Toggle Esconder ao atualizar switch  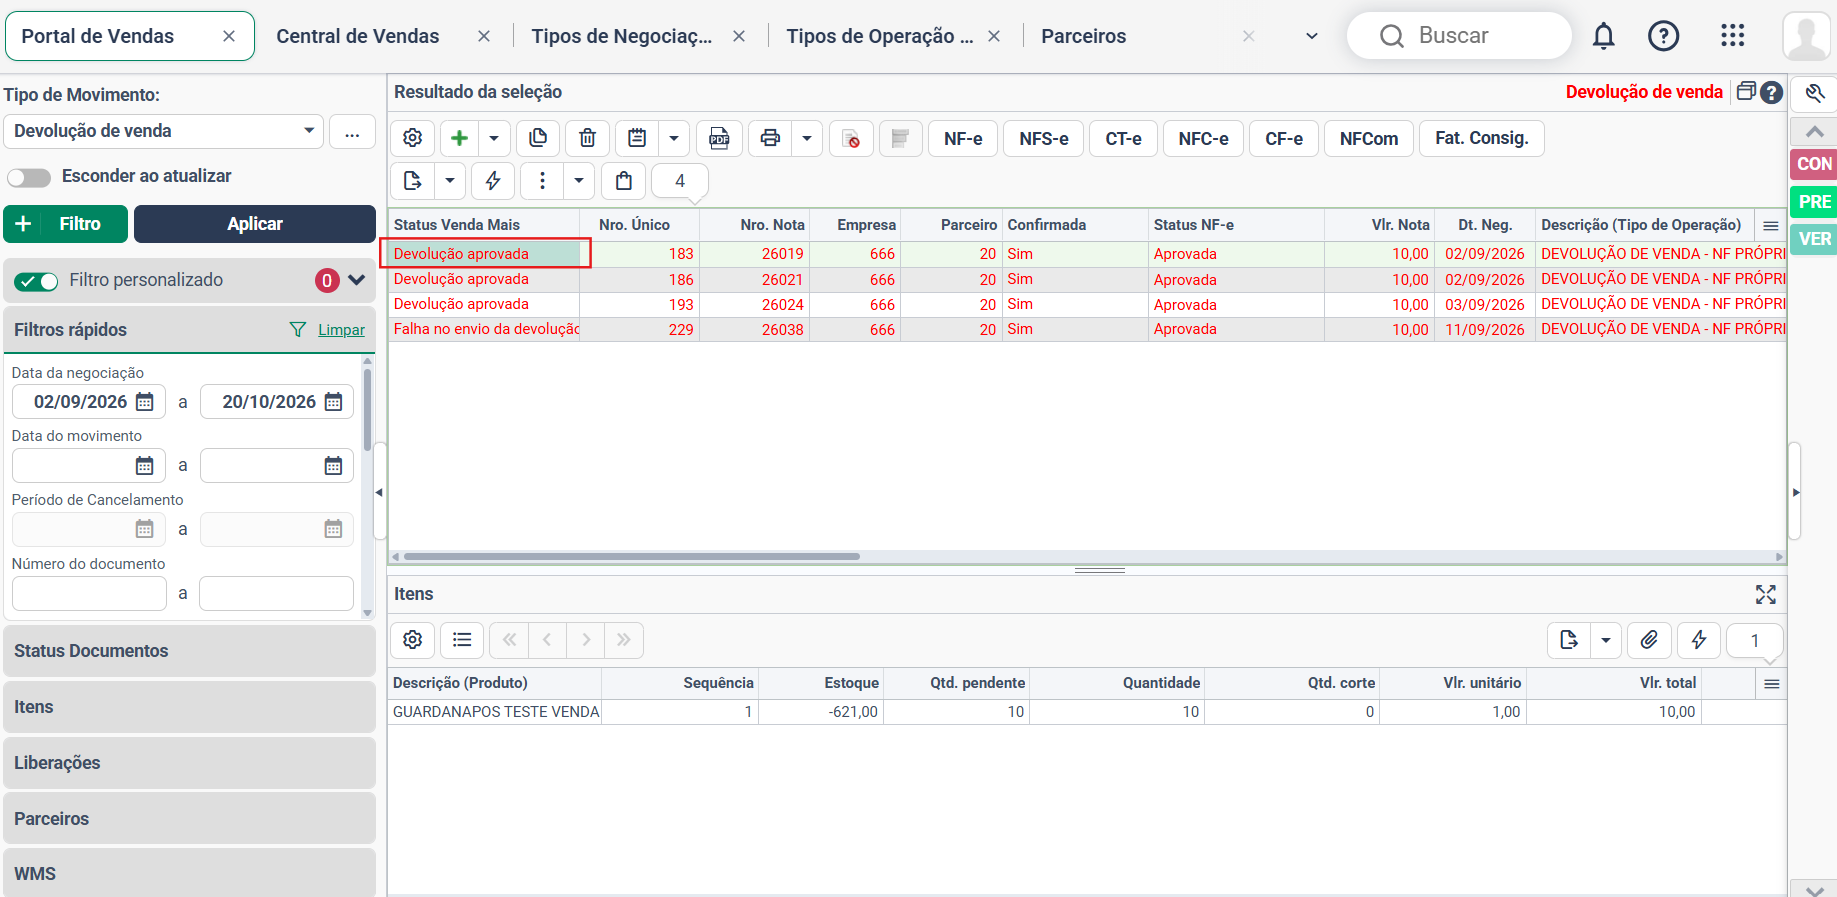pyautogui.click(x=29, y=177)
